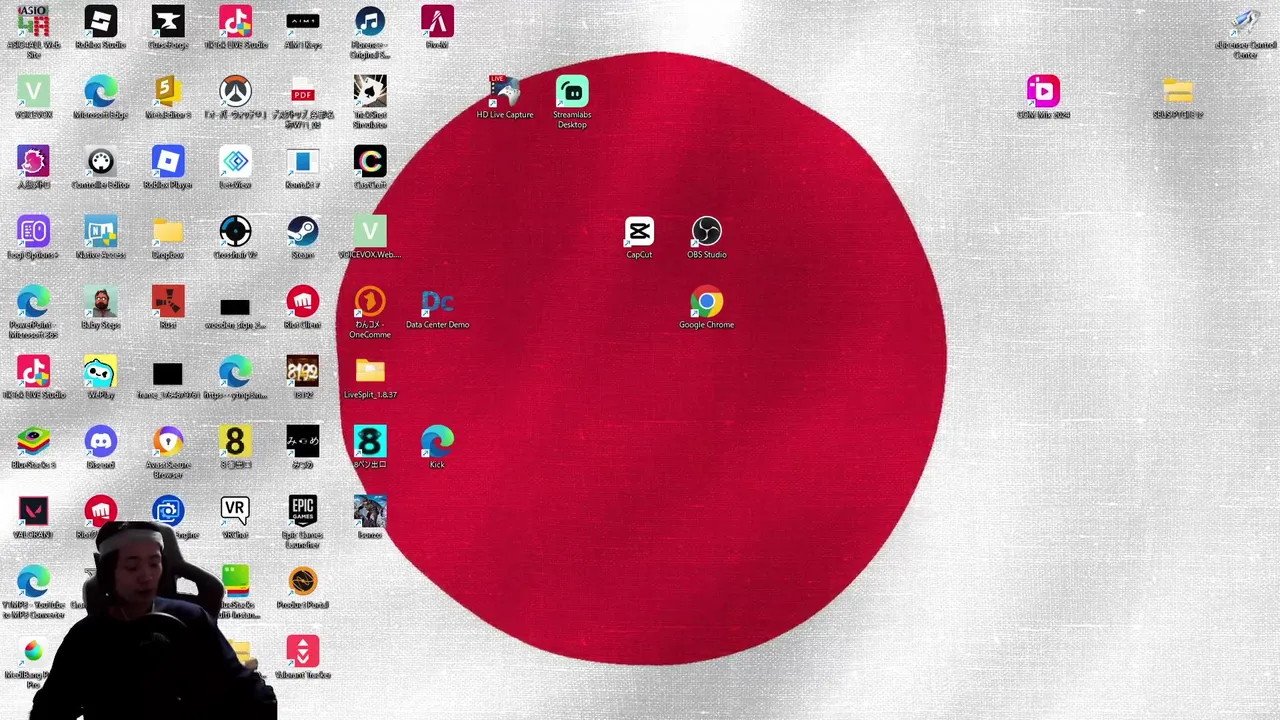This screenshot has height=720, width=1280.
Task: Open the WePlay shortcut
Action: [x=100, y=372]
